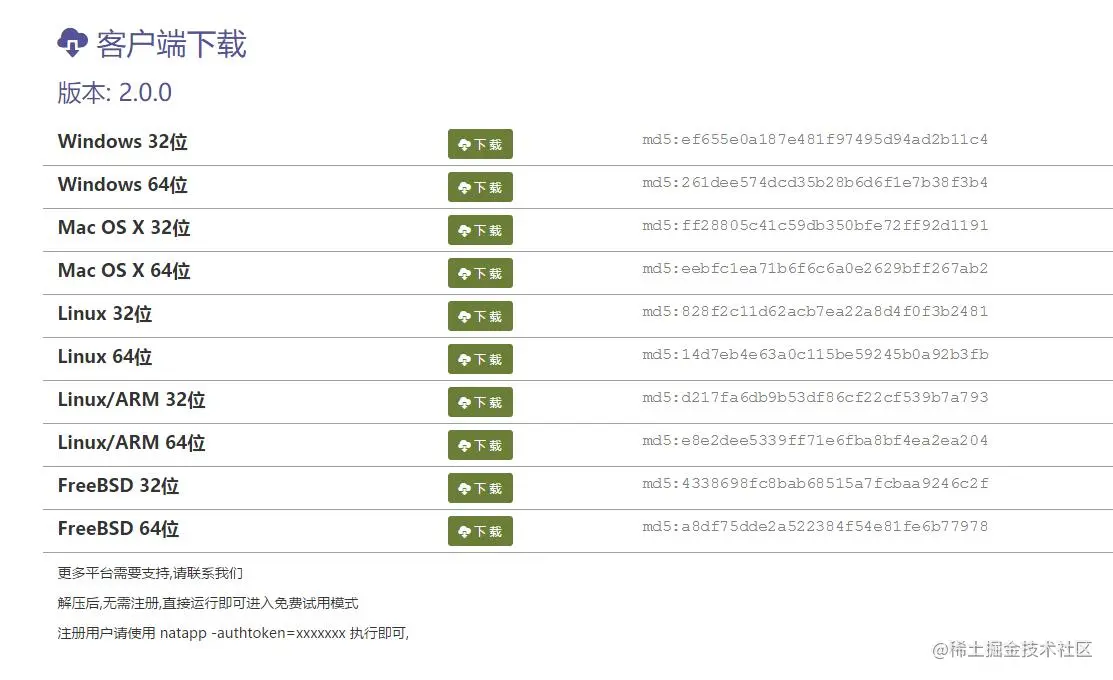The width and height of the screenshot is (1113, 680).
Task: Select the Linux/ARM 64位 label
Action: [131, 442]
